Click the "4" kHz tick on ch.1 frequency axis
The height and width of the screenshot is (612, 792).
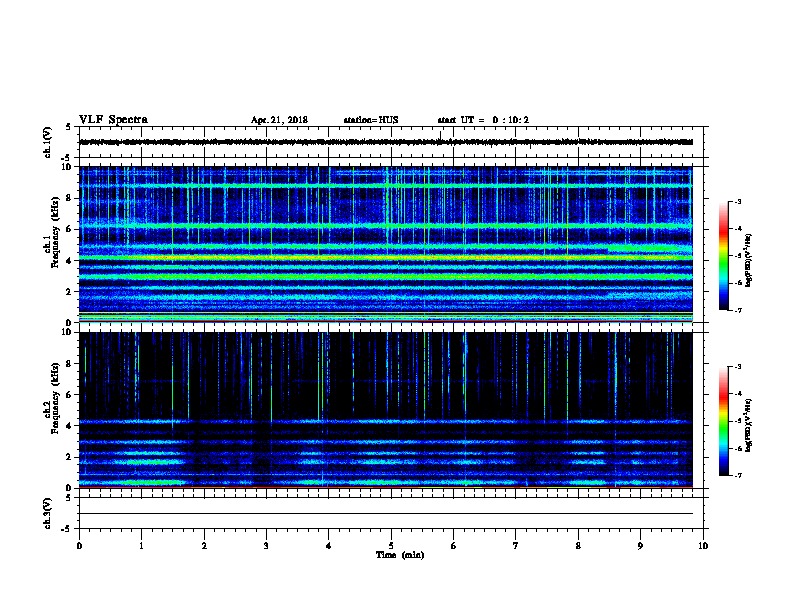[x=69, y=261]
